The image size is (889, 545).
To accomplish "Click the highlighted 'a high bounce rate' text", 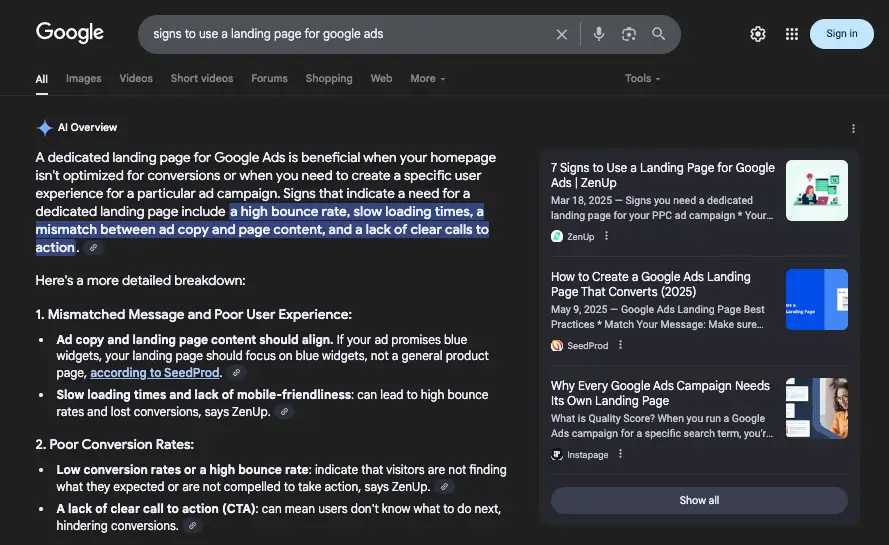I will (x=287, y=212).
